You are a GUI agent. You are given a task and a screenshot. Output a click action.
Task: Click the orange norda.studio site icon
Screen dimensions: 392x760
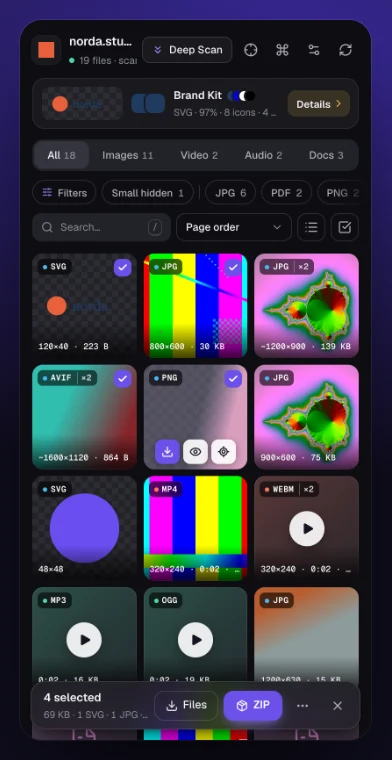coord(46,50)
